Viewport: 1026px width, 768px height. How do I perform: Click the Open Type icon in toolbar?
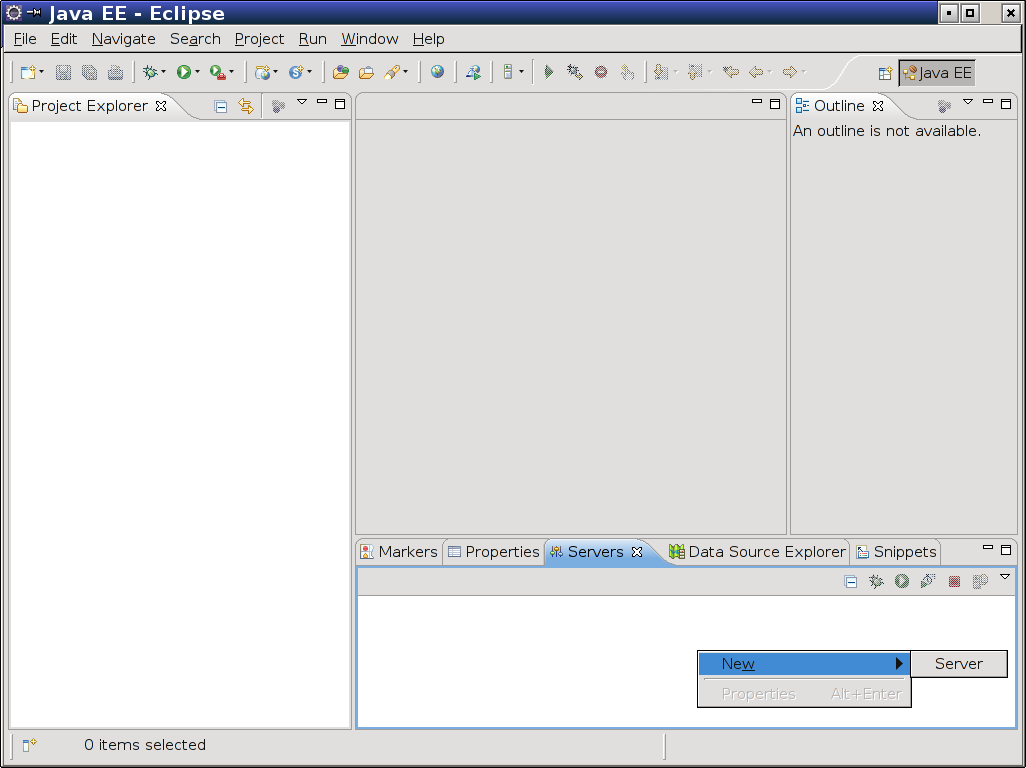click(340, 72)
